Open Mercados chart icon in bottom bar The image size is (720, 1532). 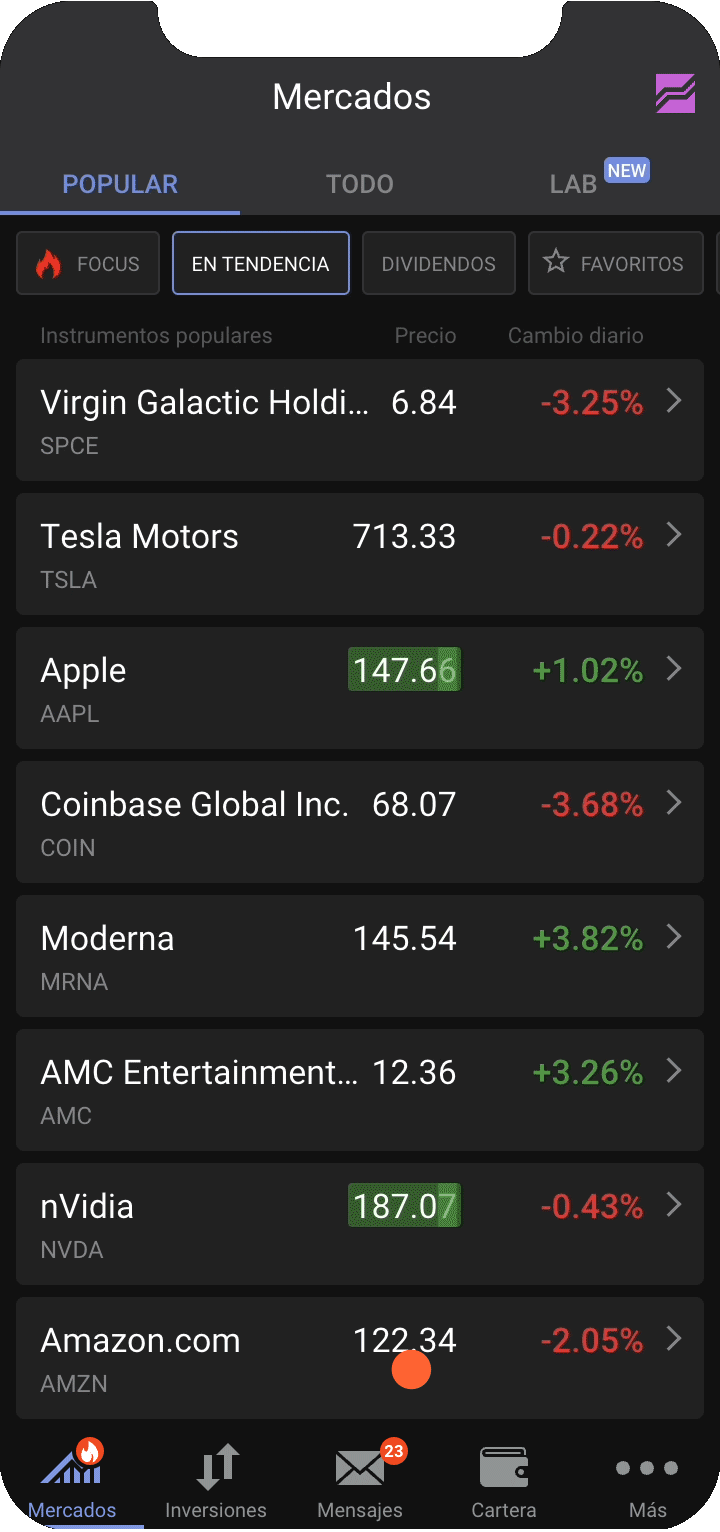click(x=71, y=1465)
